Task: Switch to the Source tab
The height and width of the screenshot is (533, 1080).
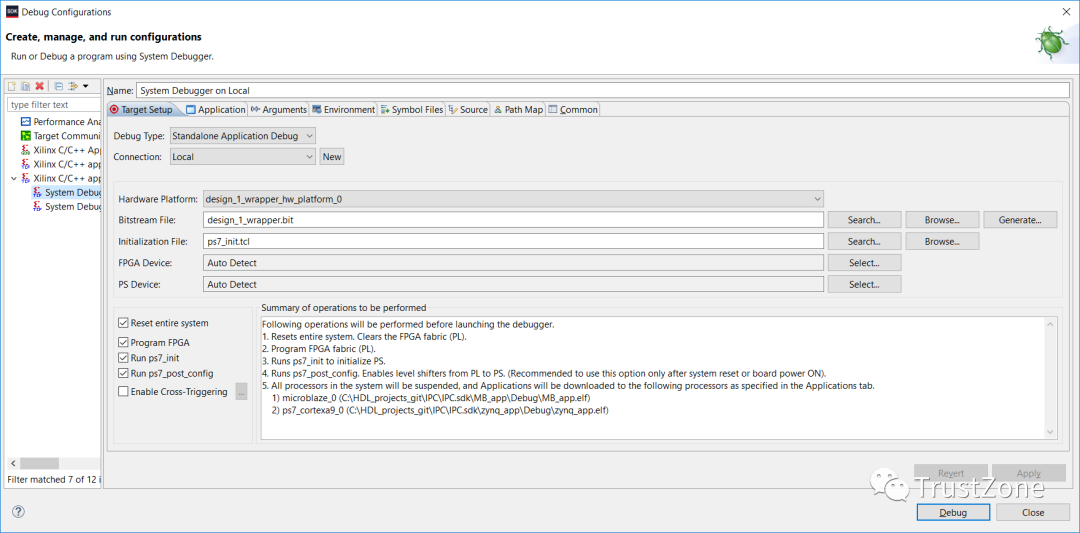Action: point(468,109)
